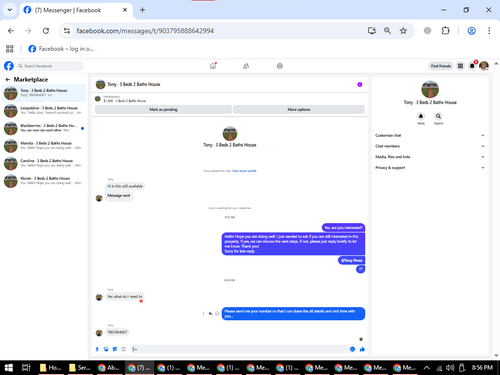
Task: Open volume control in system tray
Action: point(450,368)
